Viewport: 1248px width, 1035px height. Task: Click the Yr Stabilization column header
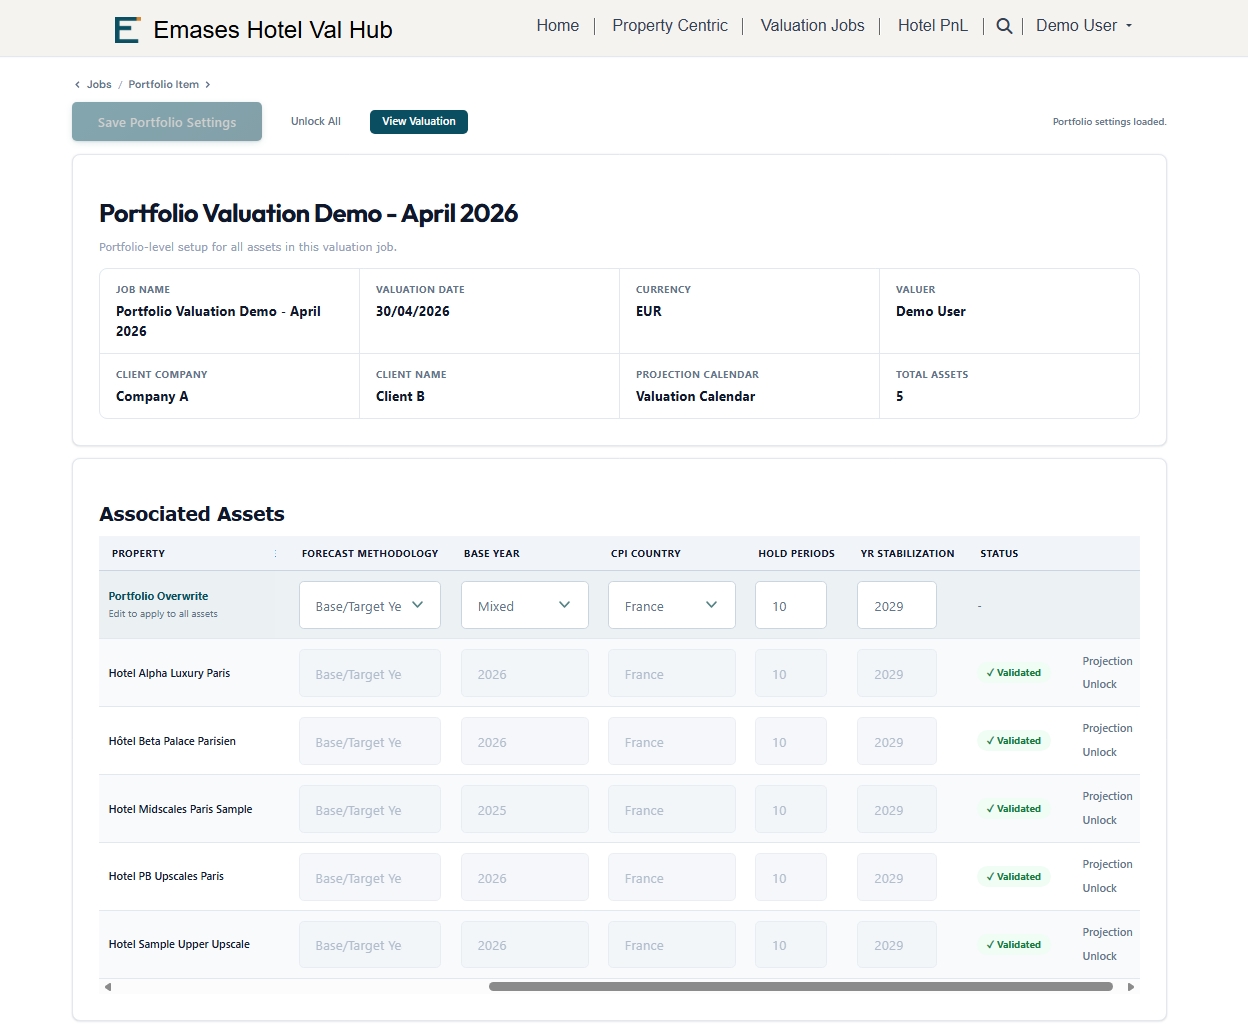(x=907, y=554)
